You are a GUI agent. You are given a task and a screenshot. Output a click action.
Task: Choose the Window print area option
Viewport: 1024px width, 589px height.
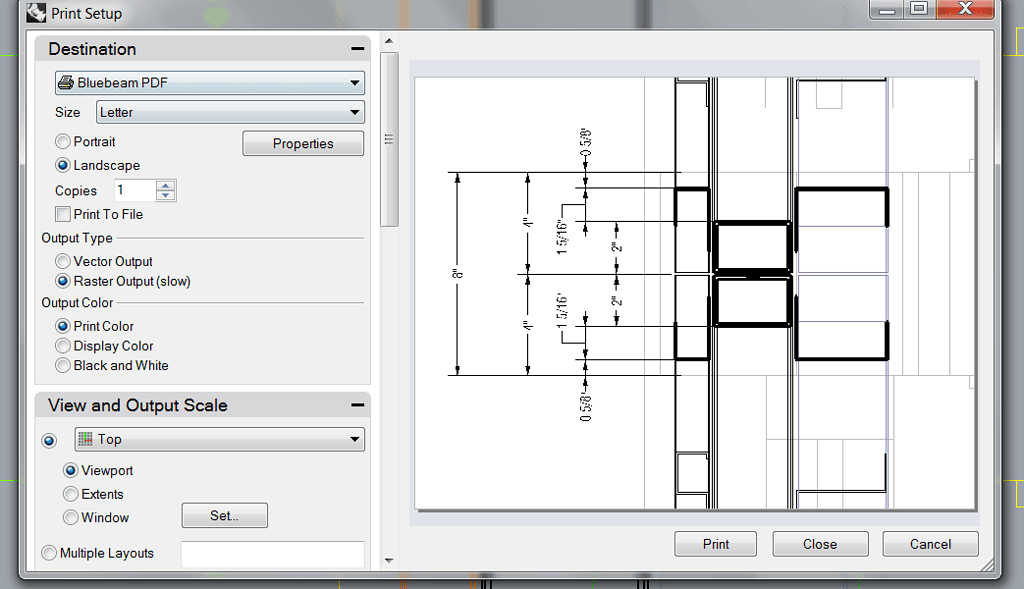70,518
